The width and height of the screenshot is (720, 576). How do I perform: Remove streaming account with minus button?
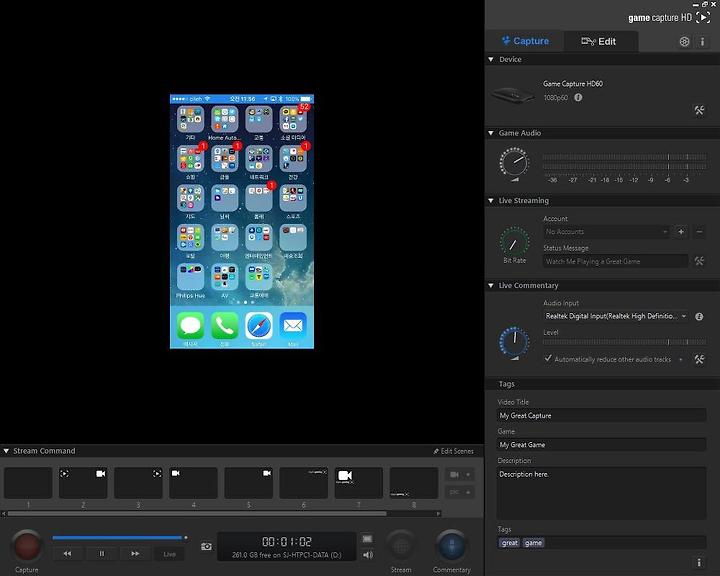(x=699, y=232)
